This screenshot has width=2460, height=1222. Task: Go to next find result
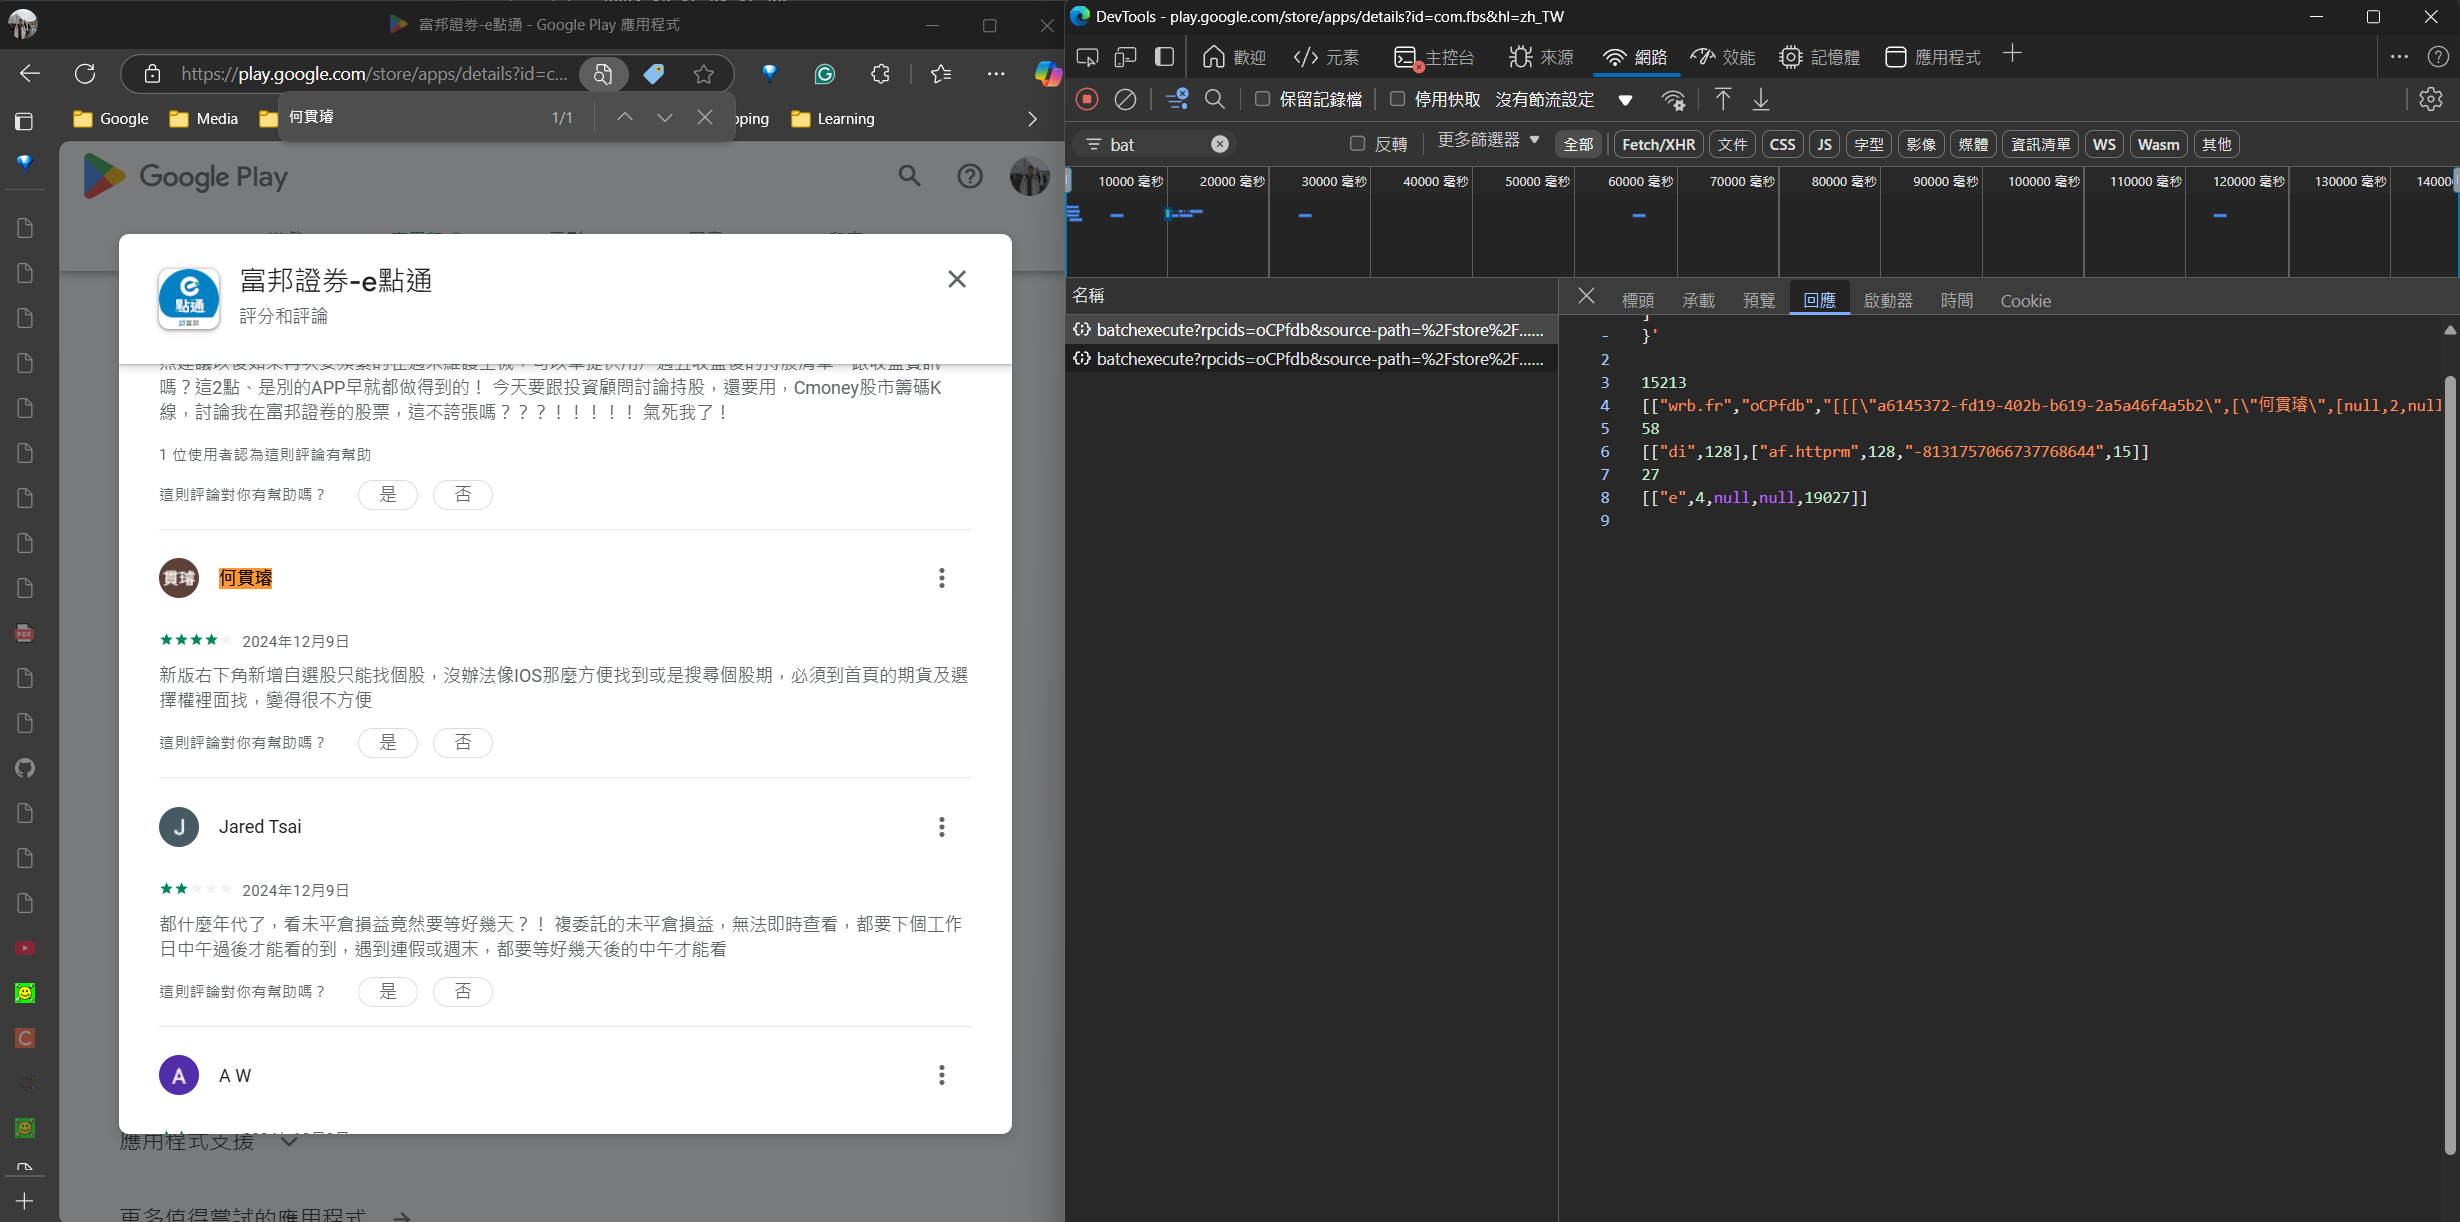point(665,117)
